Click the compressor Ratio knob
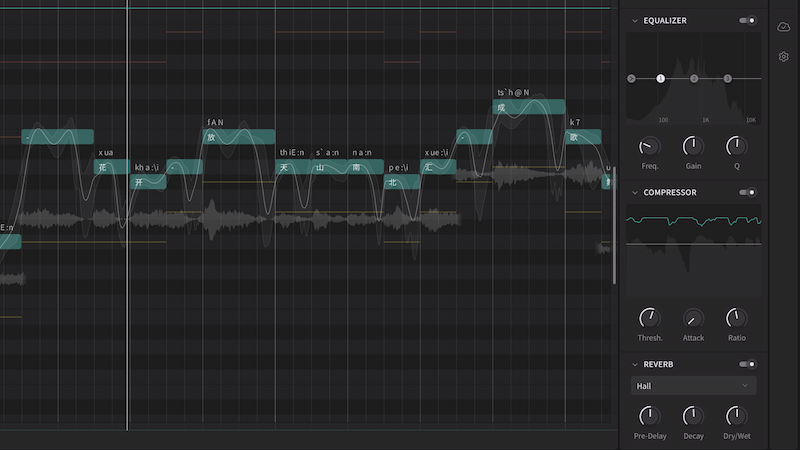800x450 pixels. coord(736,318)
